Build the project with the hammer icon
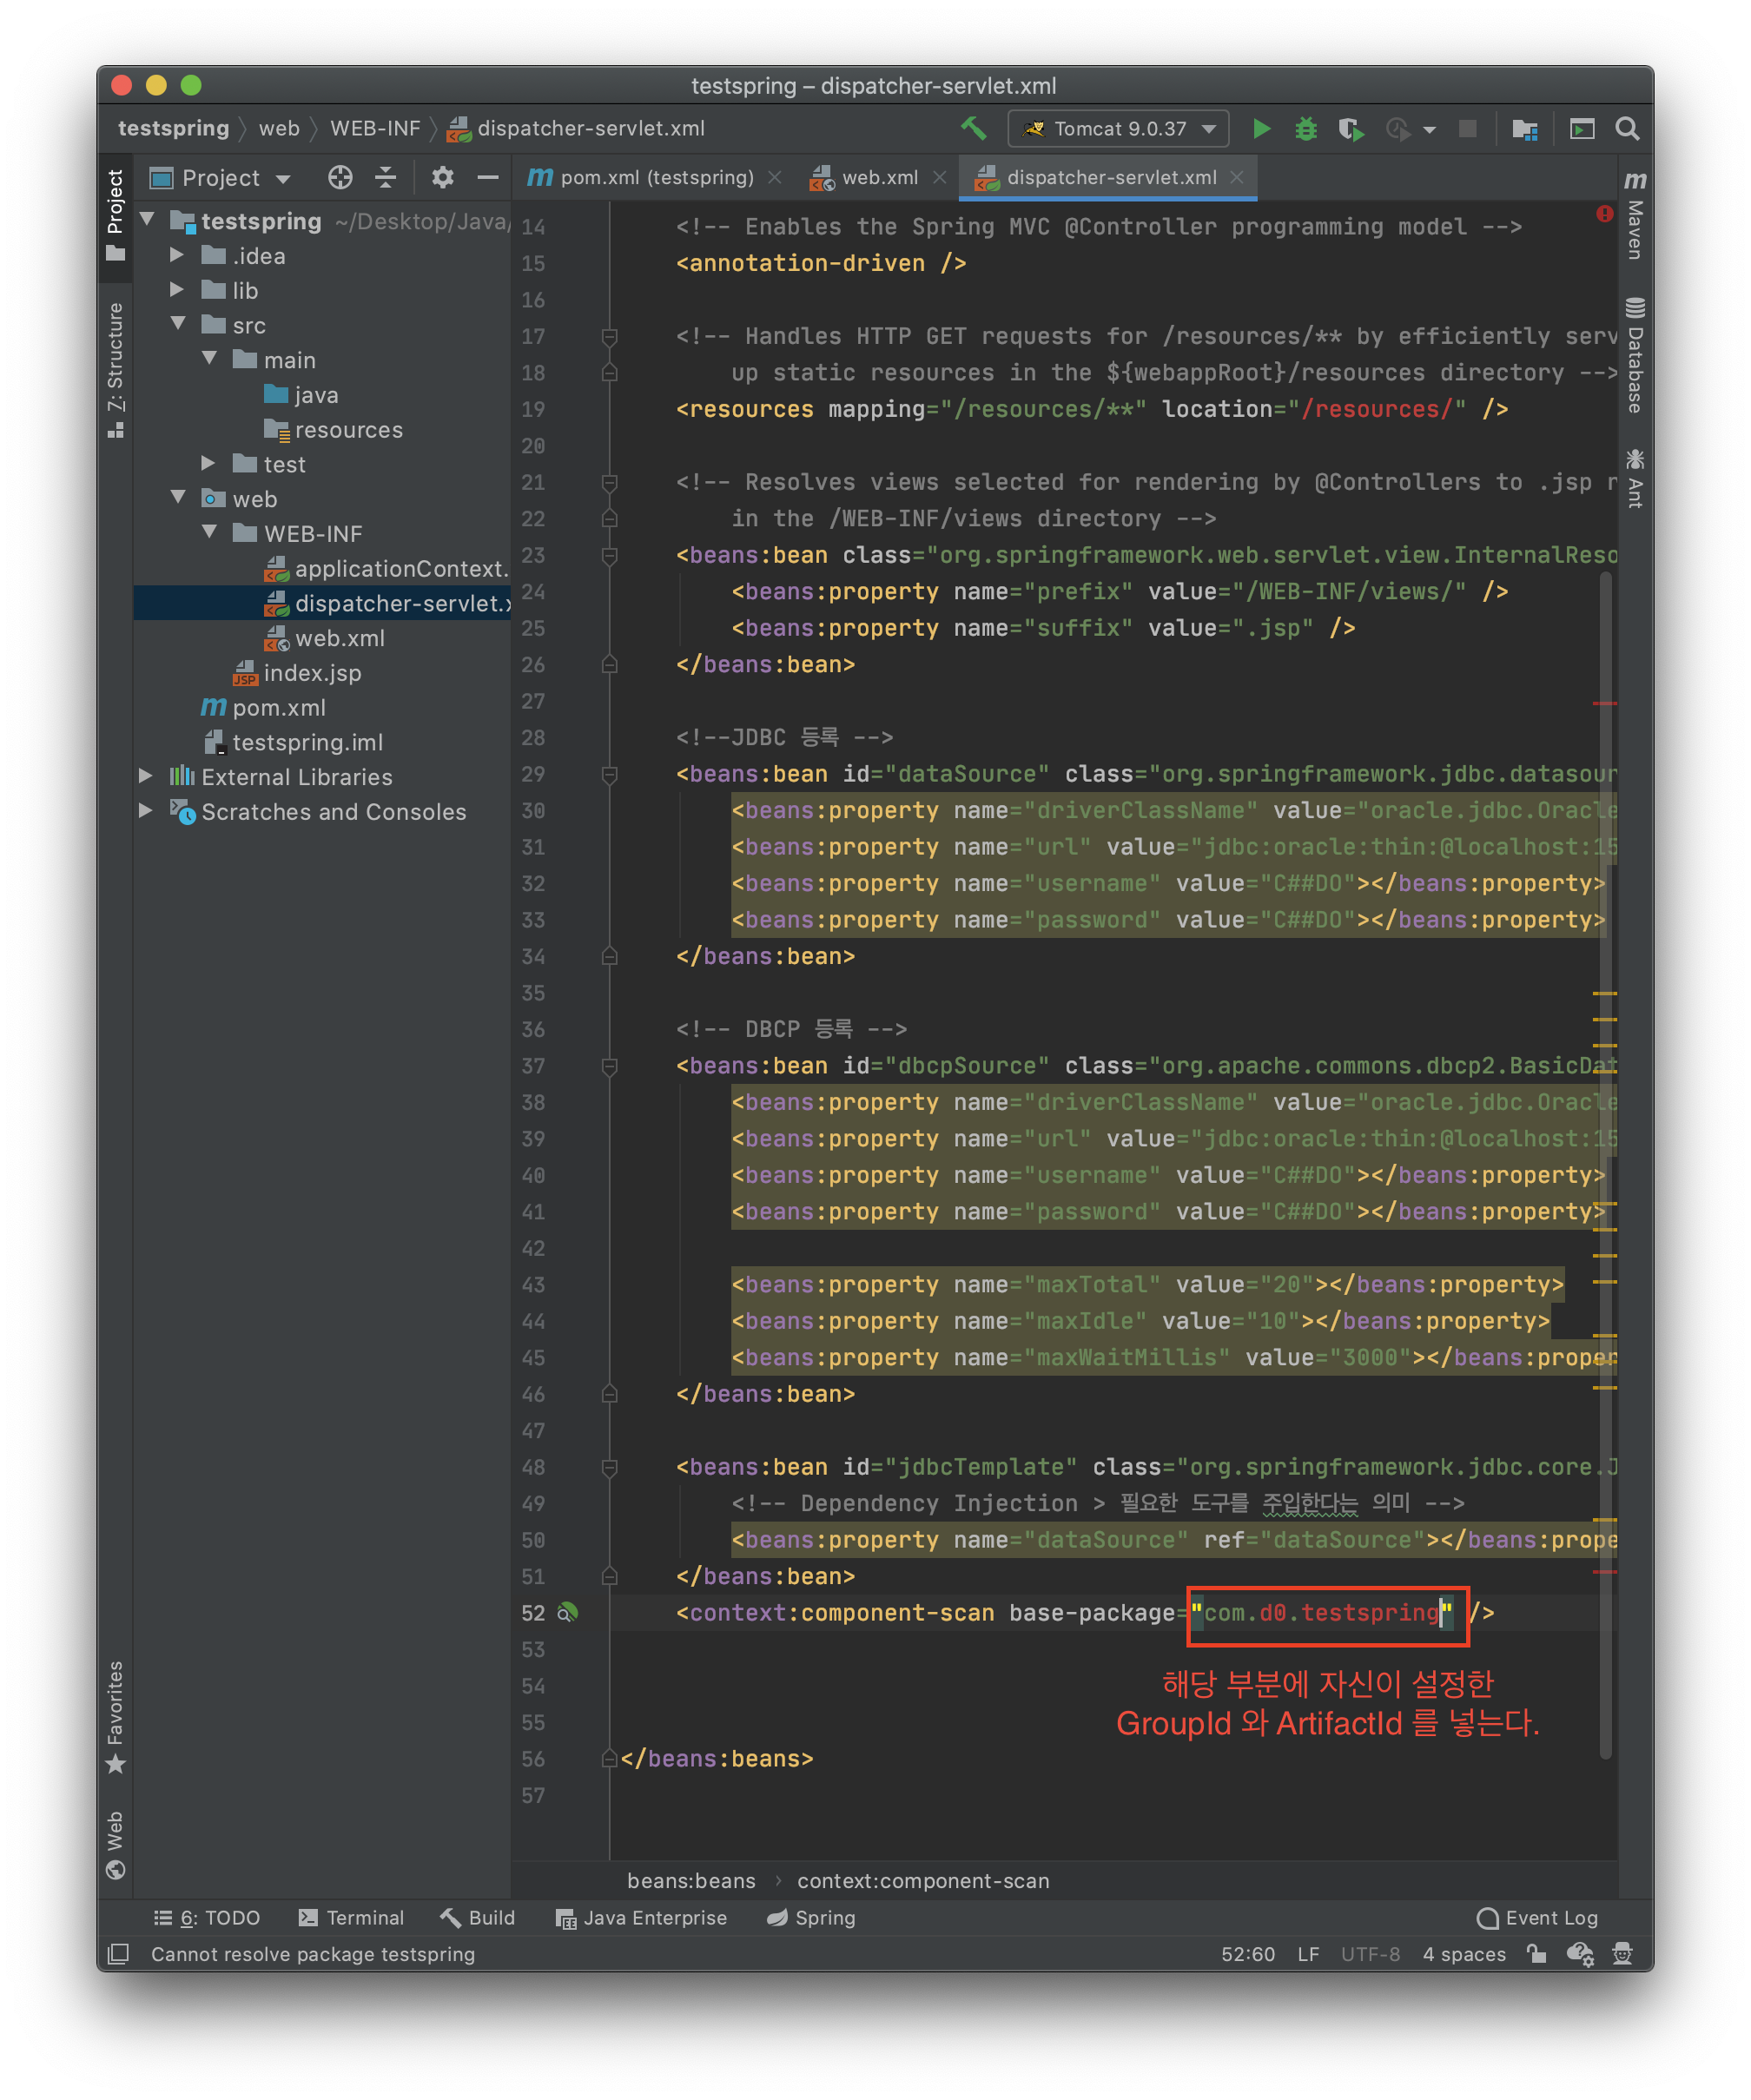1751x2100 pixels. tap(973, 128)
